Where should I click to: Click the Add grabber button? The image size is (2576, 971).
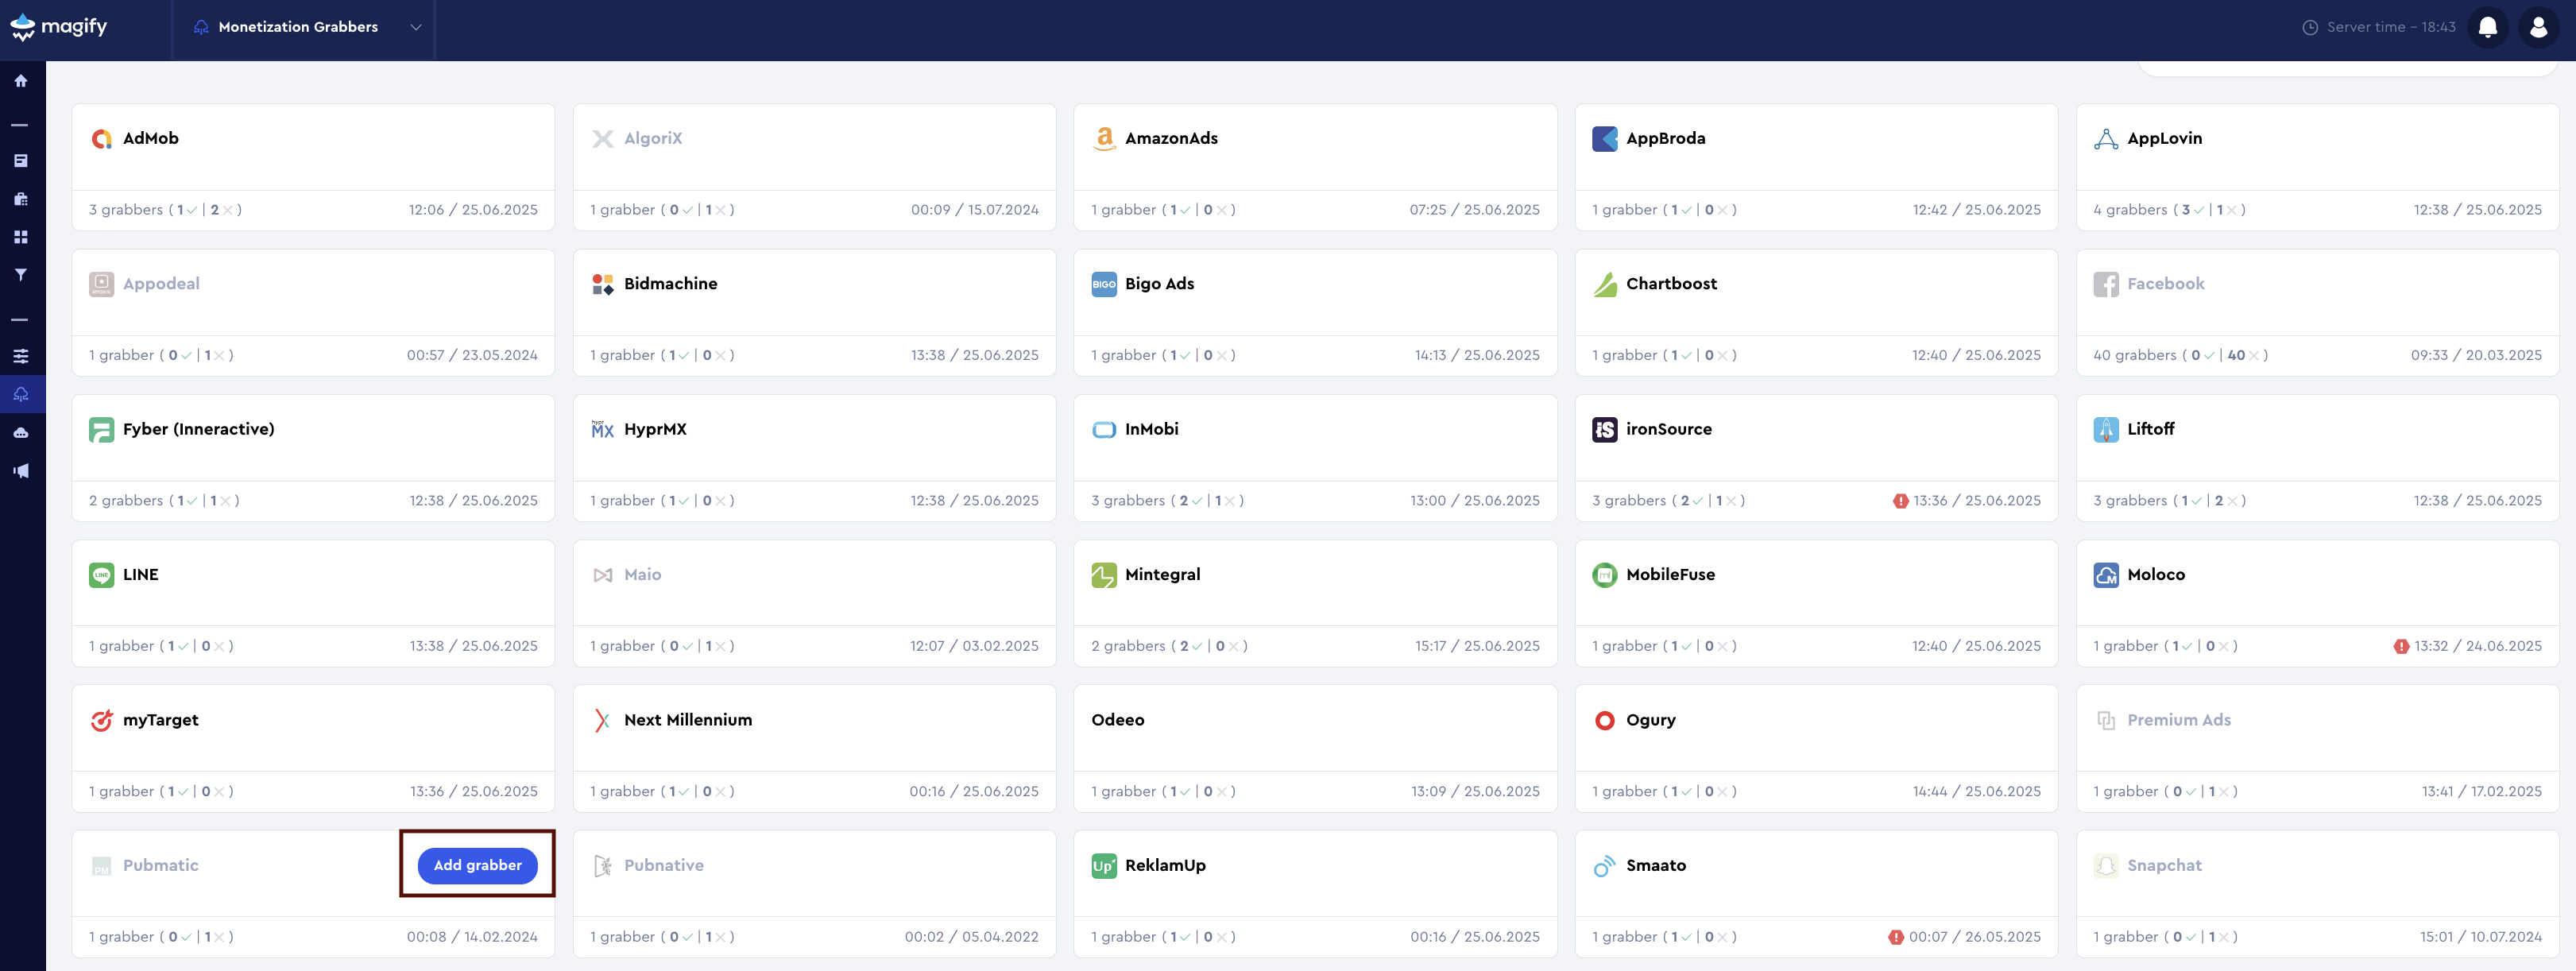tap(477, 865)
